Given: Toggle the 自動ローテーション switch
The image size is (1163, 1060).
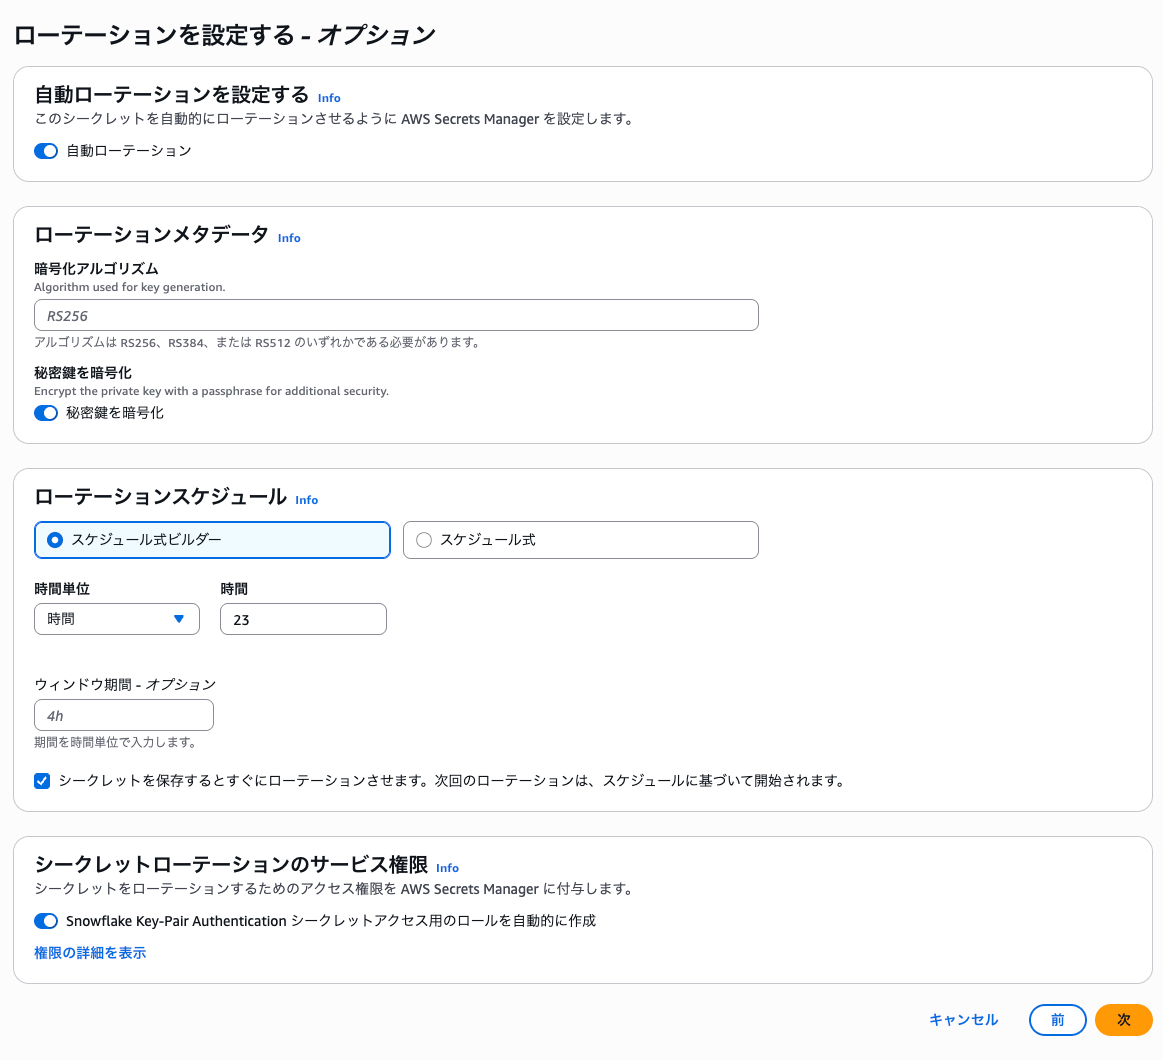Looking at the screenshot, I should pos(46,151).
